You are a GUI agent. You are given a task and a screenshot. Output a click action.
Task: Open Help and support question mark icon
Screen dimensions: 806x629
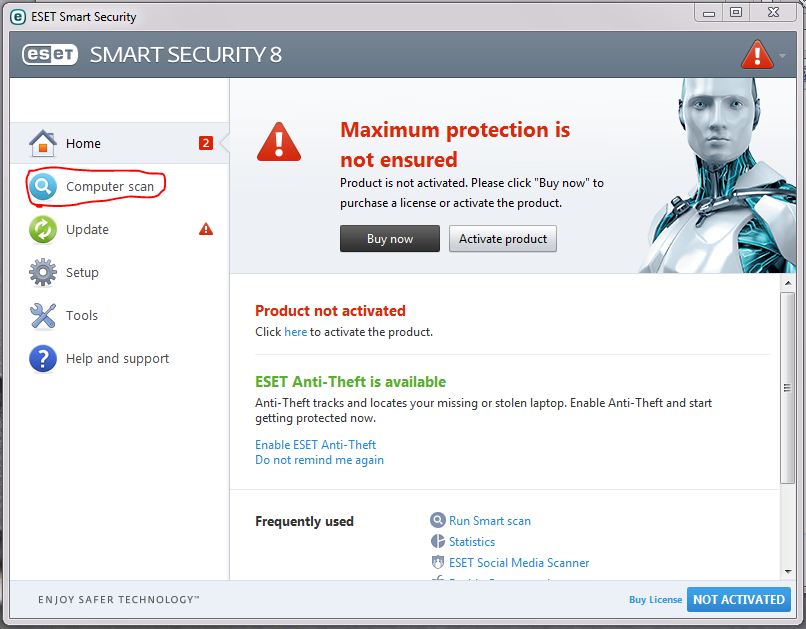pyautogui.click(x=43, y=358)
